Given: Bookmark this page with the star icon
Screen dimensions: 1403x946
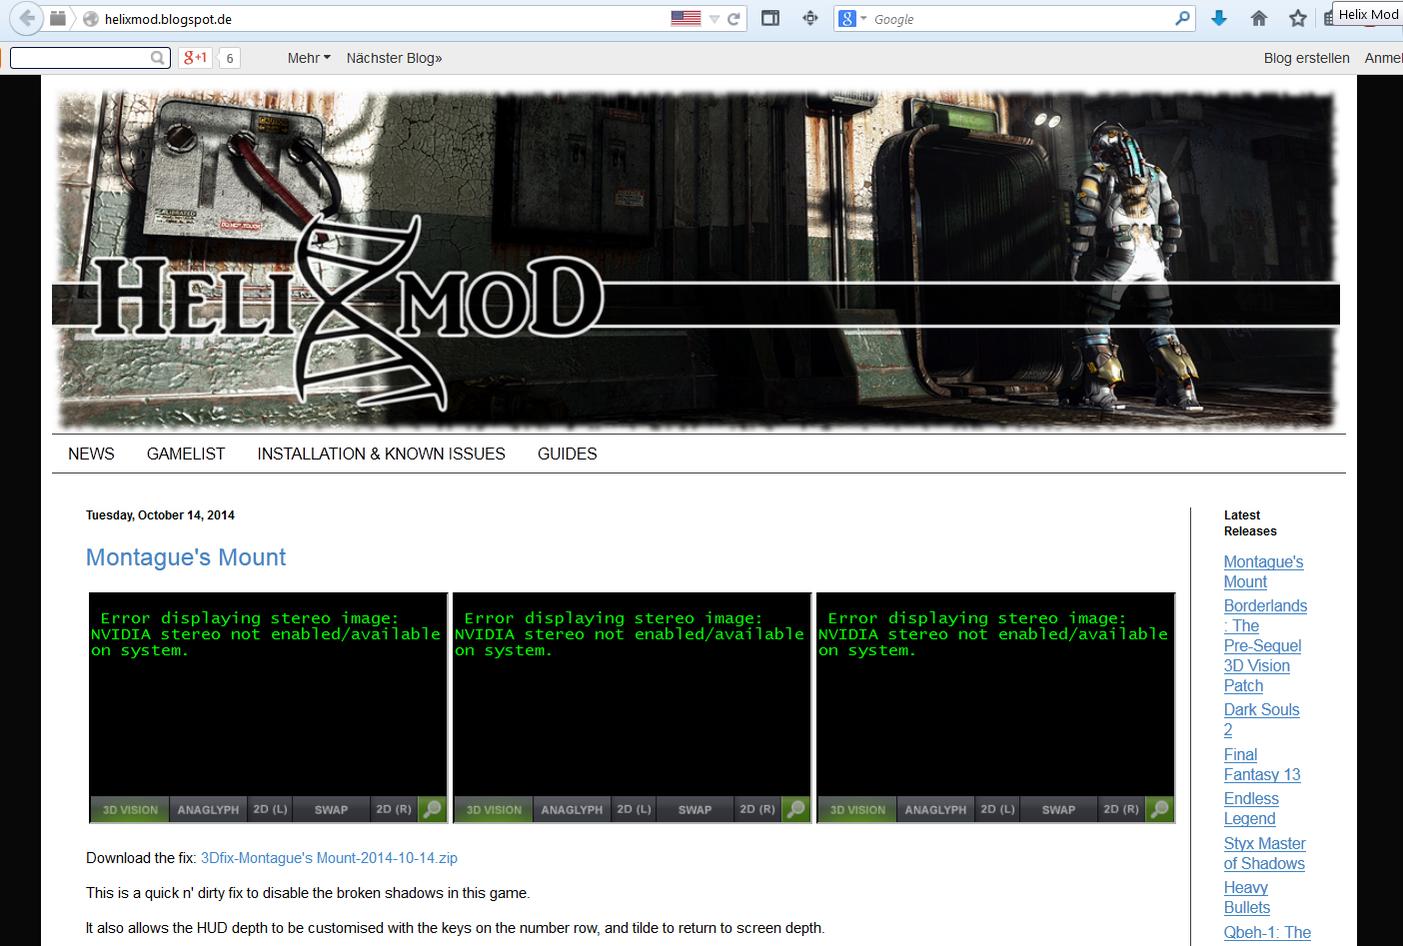Looking at the screenshot, I should (x=1298, y=18).
